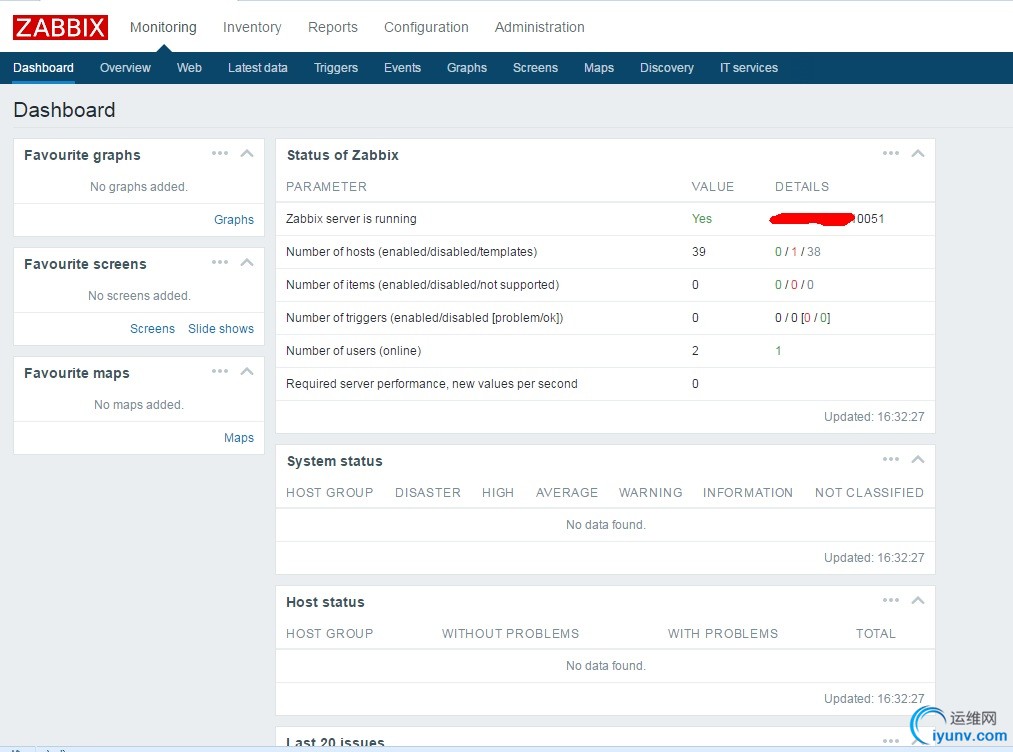Screen dimensions: 1013x752
Task: Collapse the Favourite graphs widget
Action: [x=247, y=153]
